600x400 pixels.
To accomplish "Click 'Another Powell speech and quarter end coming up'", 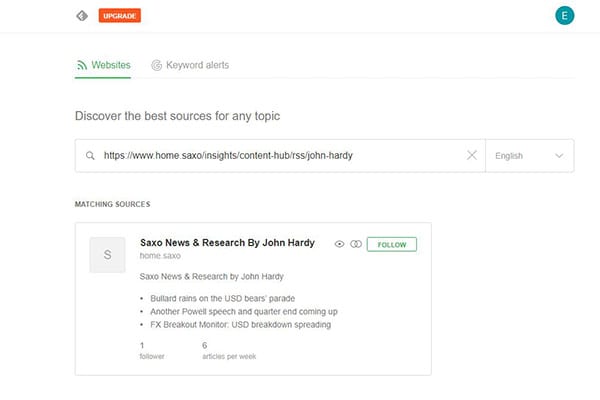I will coord(244,312).
